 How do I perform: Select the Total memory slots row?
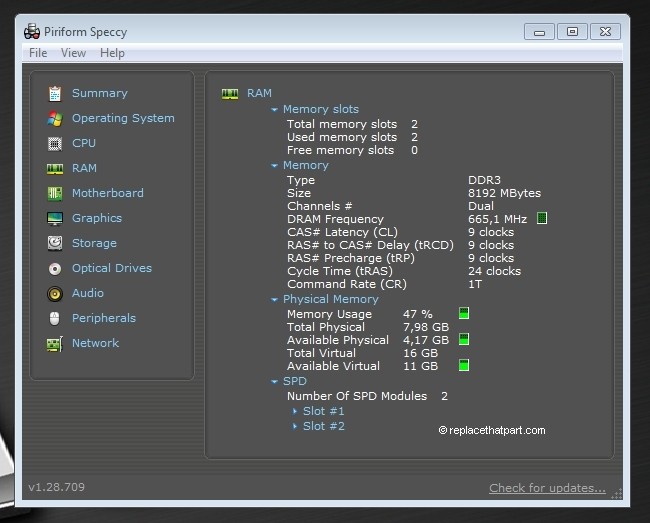point(352,124)
